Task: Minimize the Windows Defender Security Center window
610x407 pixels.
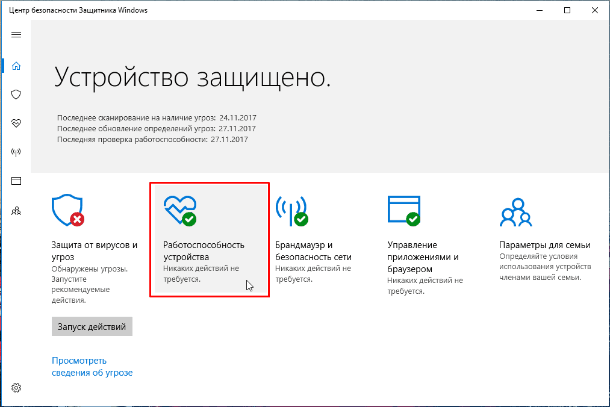Action: coord(540,11)
